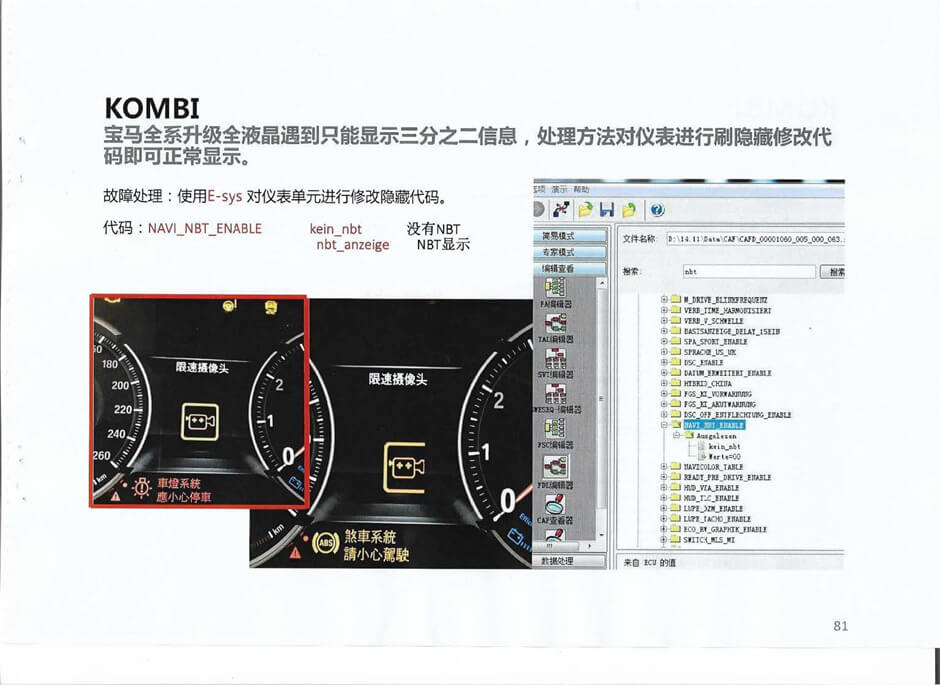
Task: Open the PSC编辑器 sidebar icon
Action: click(x=555, y=428)
